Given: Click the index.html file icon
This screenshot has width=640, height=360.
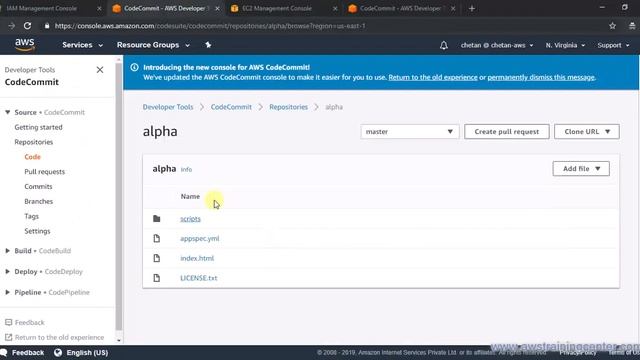Looking at the screenshot, I should click(157, 258).
